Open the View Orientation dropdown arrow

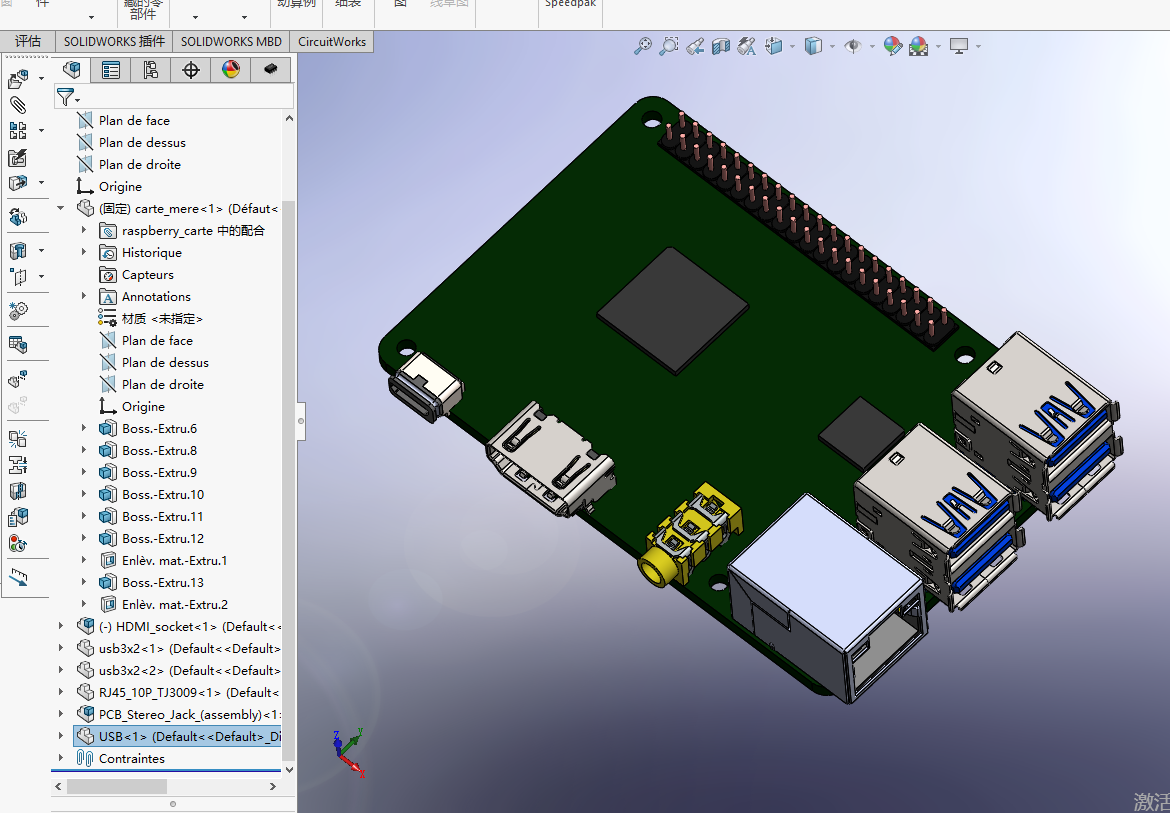coord(792,47)
